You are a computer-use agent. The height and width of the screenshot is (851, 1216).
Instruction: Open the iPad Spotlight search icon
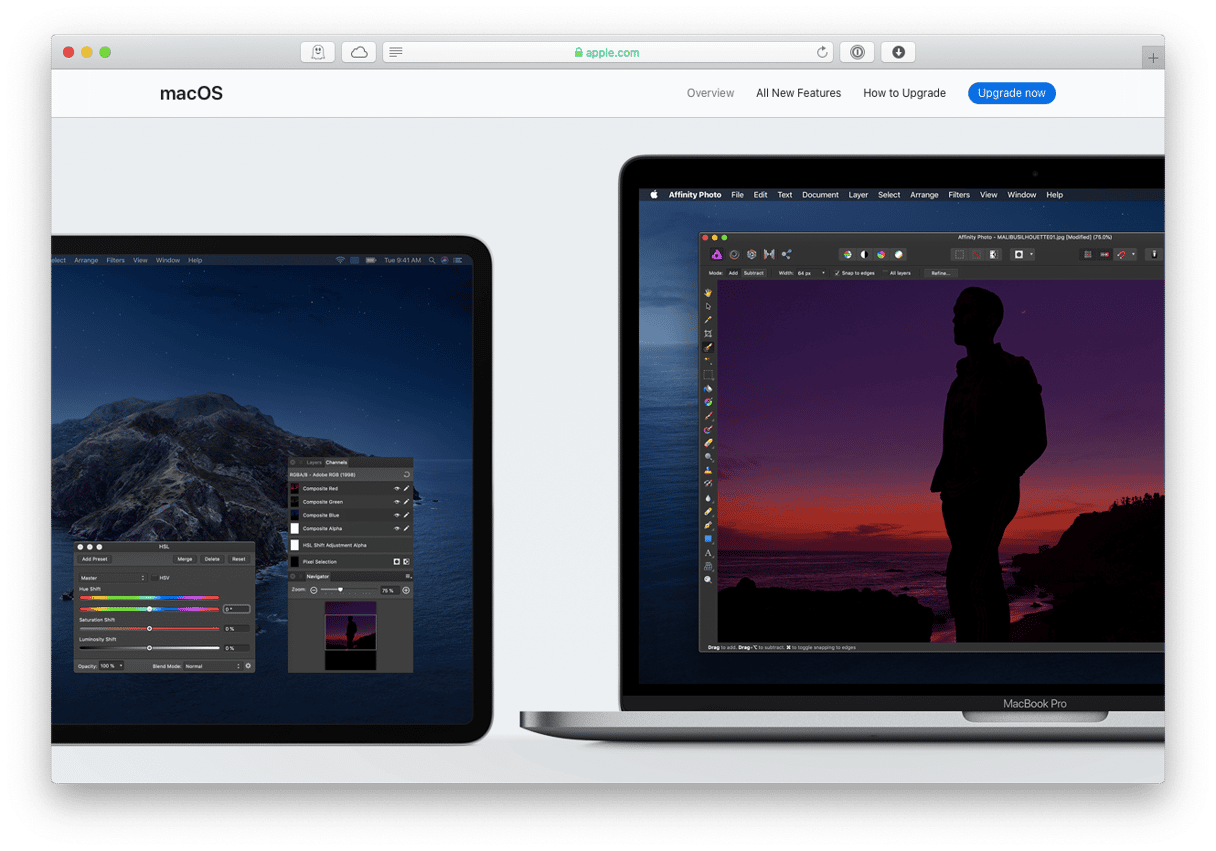click(x=433, y=260)
